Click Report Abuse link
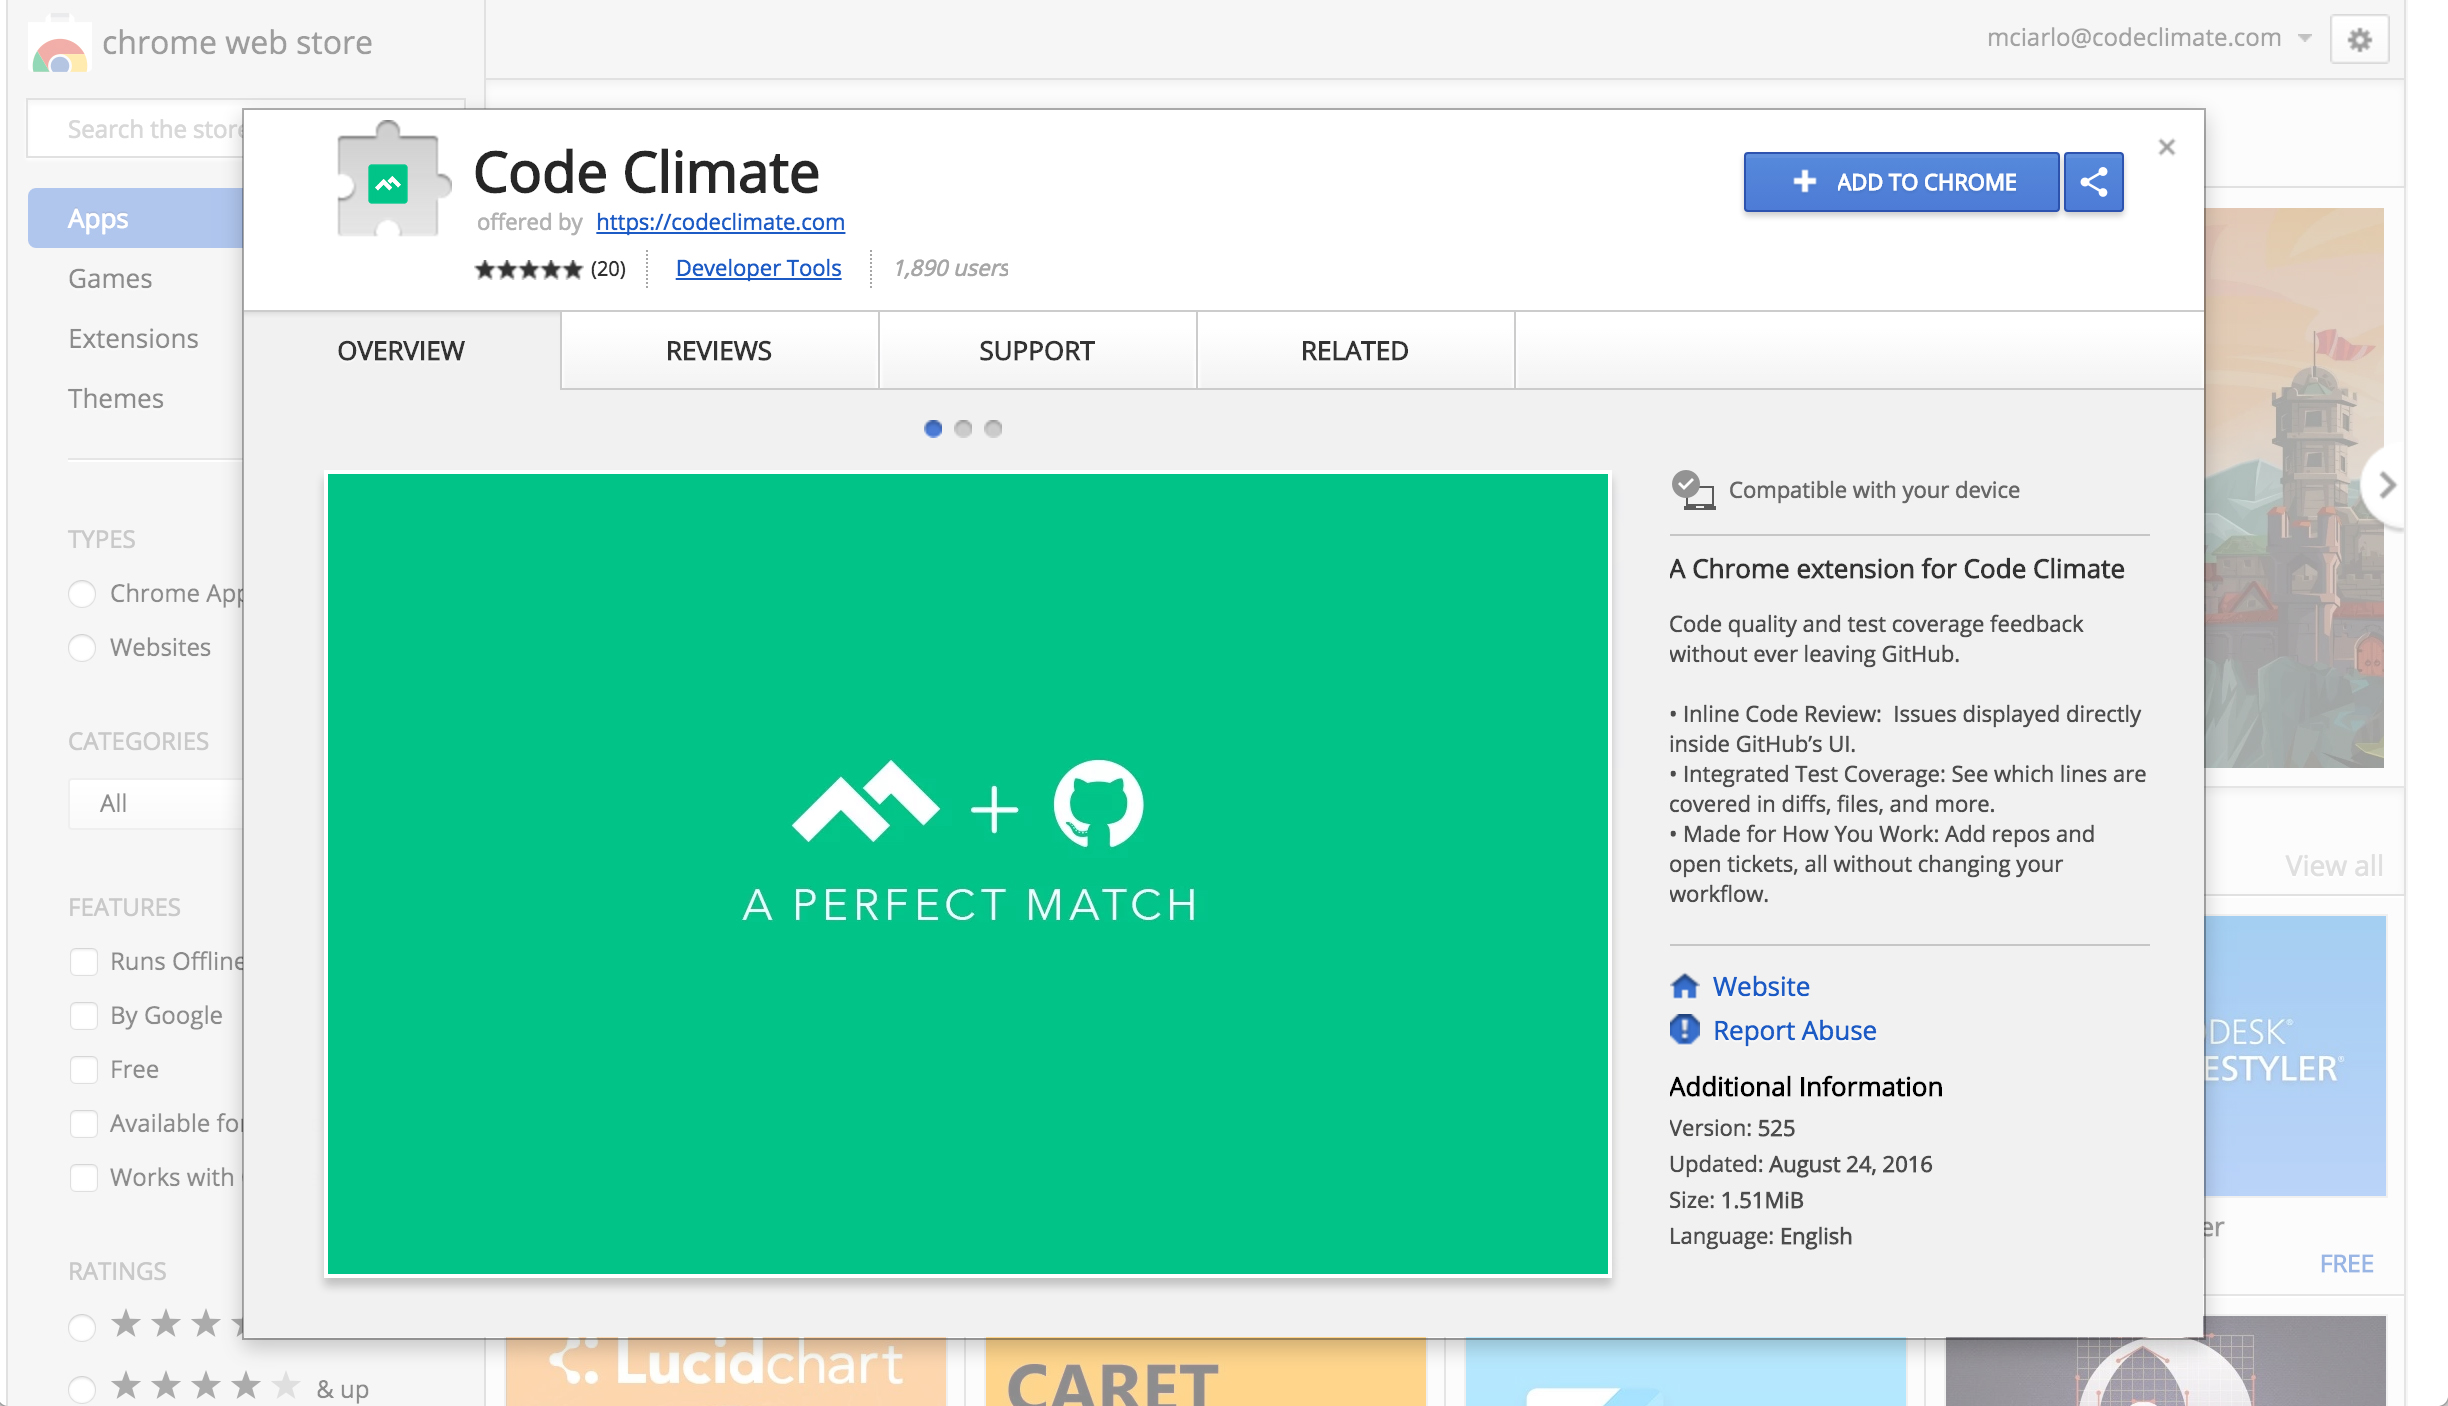 point(1794,1030)
